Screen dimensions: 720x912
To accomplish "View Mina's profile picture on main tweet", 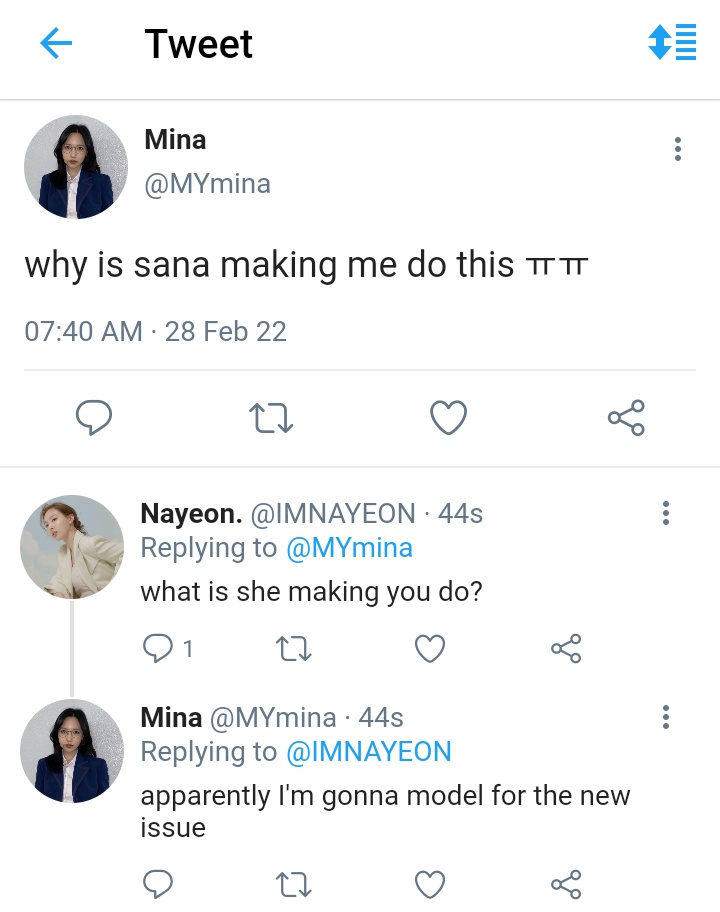I will 76,167.
